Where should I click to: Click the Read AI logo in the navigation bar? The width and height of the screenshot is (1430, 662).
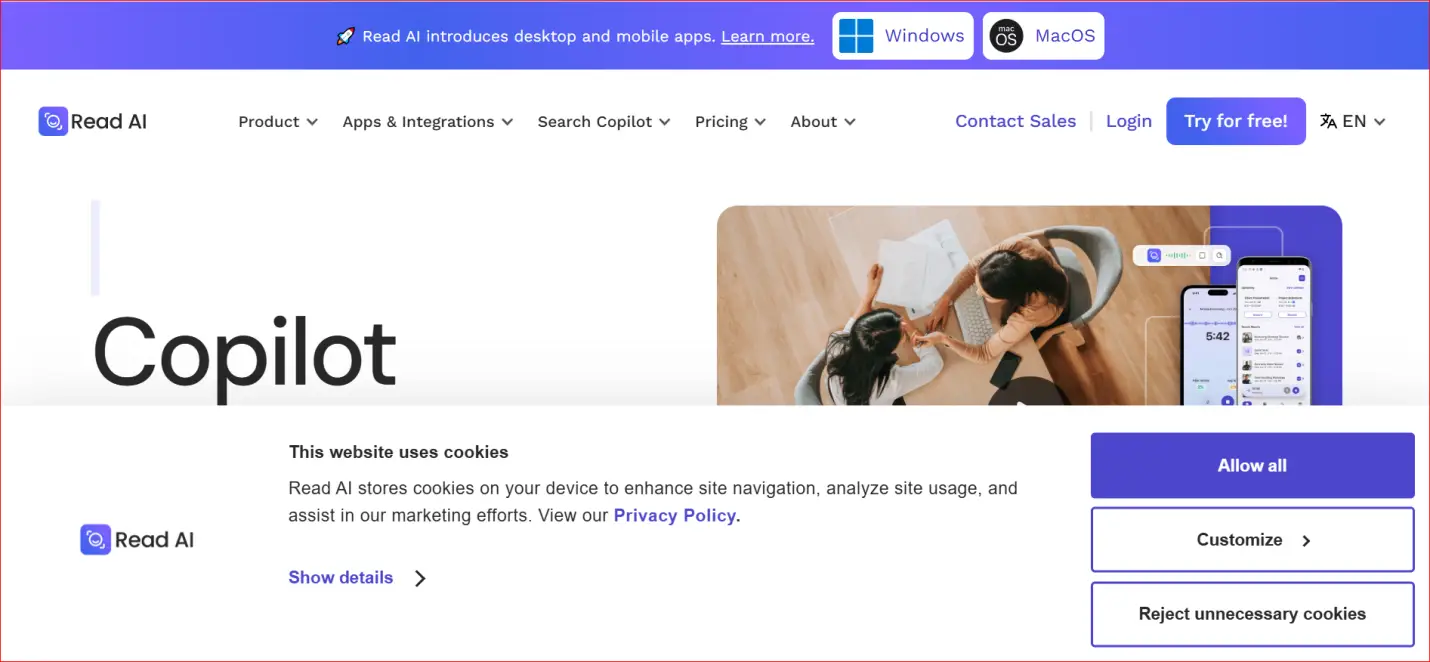pyautogui.click(x=91, y=120)
